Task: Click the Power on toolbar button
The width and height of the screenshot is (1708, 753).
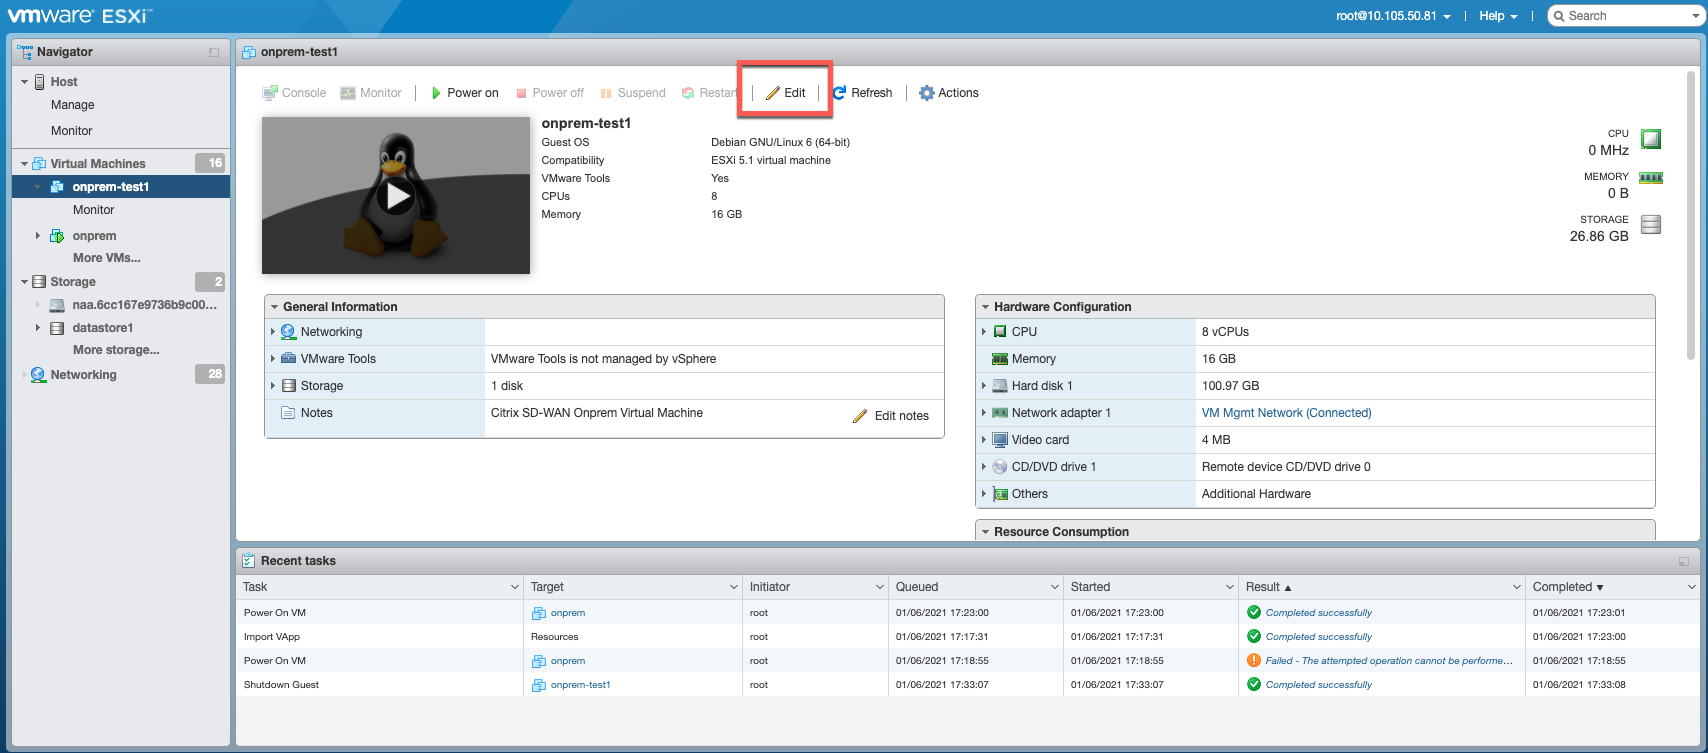Action: (x=464, y=93)
